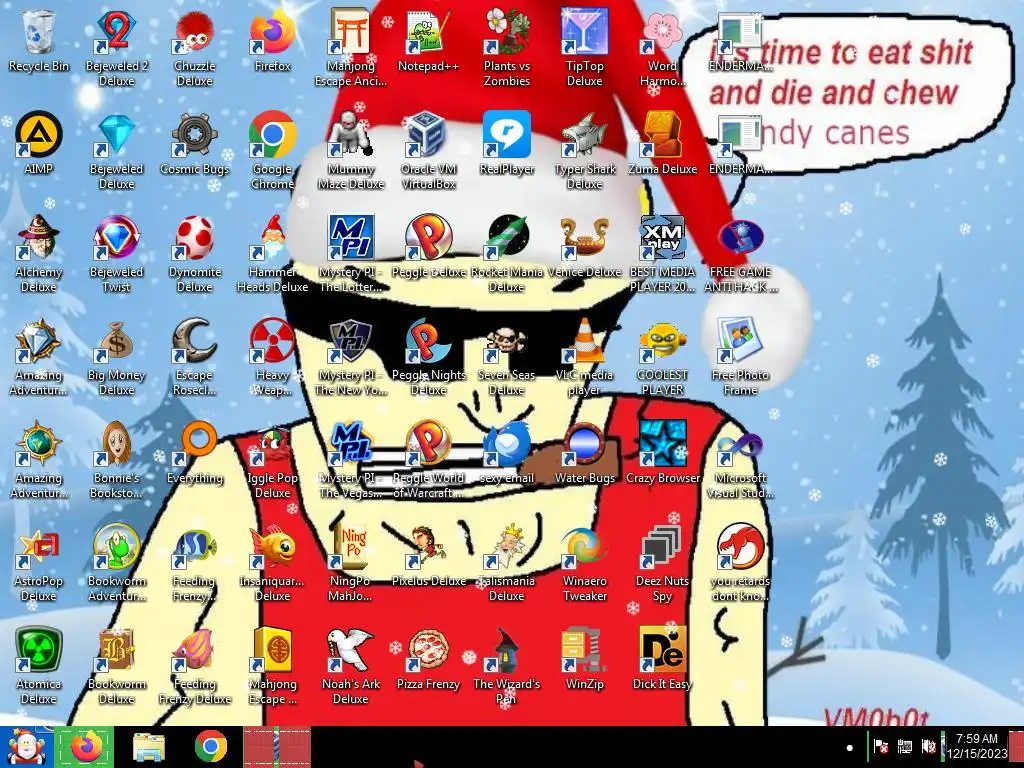
Task: Open Iggle Pop Deluxe shortcut
Action: [272, 461]
